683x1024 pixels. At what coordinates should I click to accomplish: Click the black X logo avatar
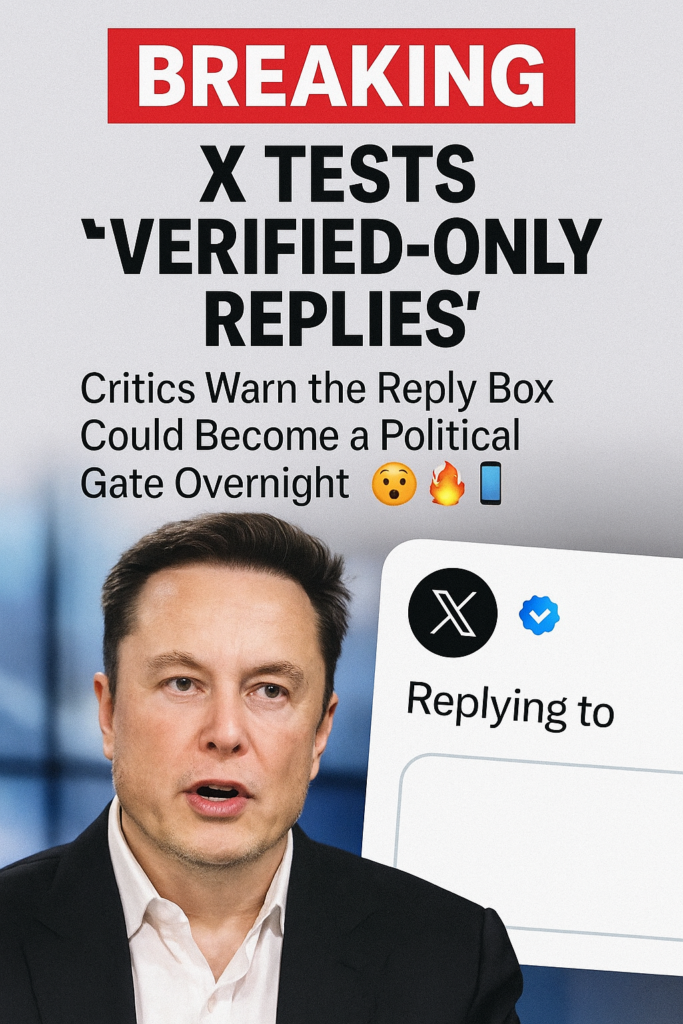pos(453,612)
